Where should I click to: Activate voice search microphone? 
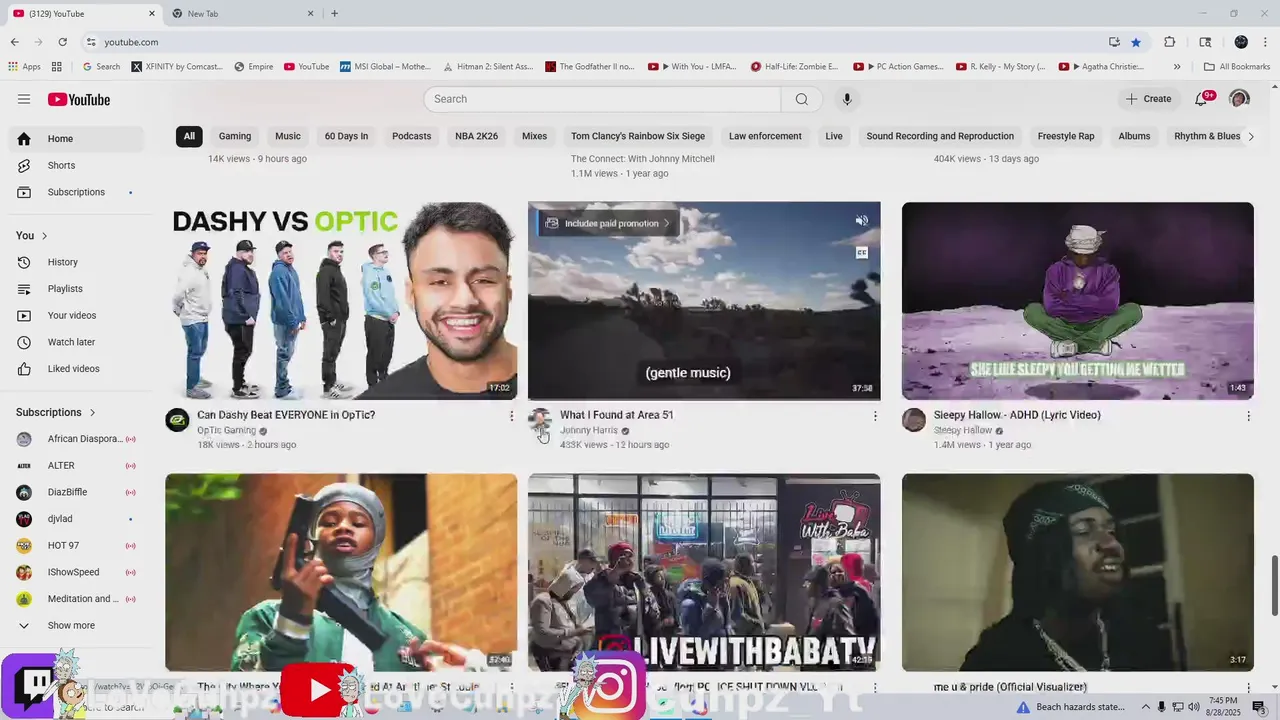click(847, 99)
